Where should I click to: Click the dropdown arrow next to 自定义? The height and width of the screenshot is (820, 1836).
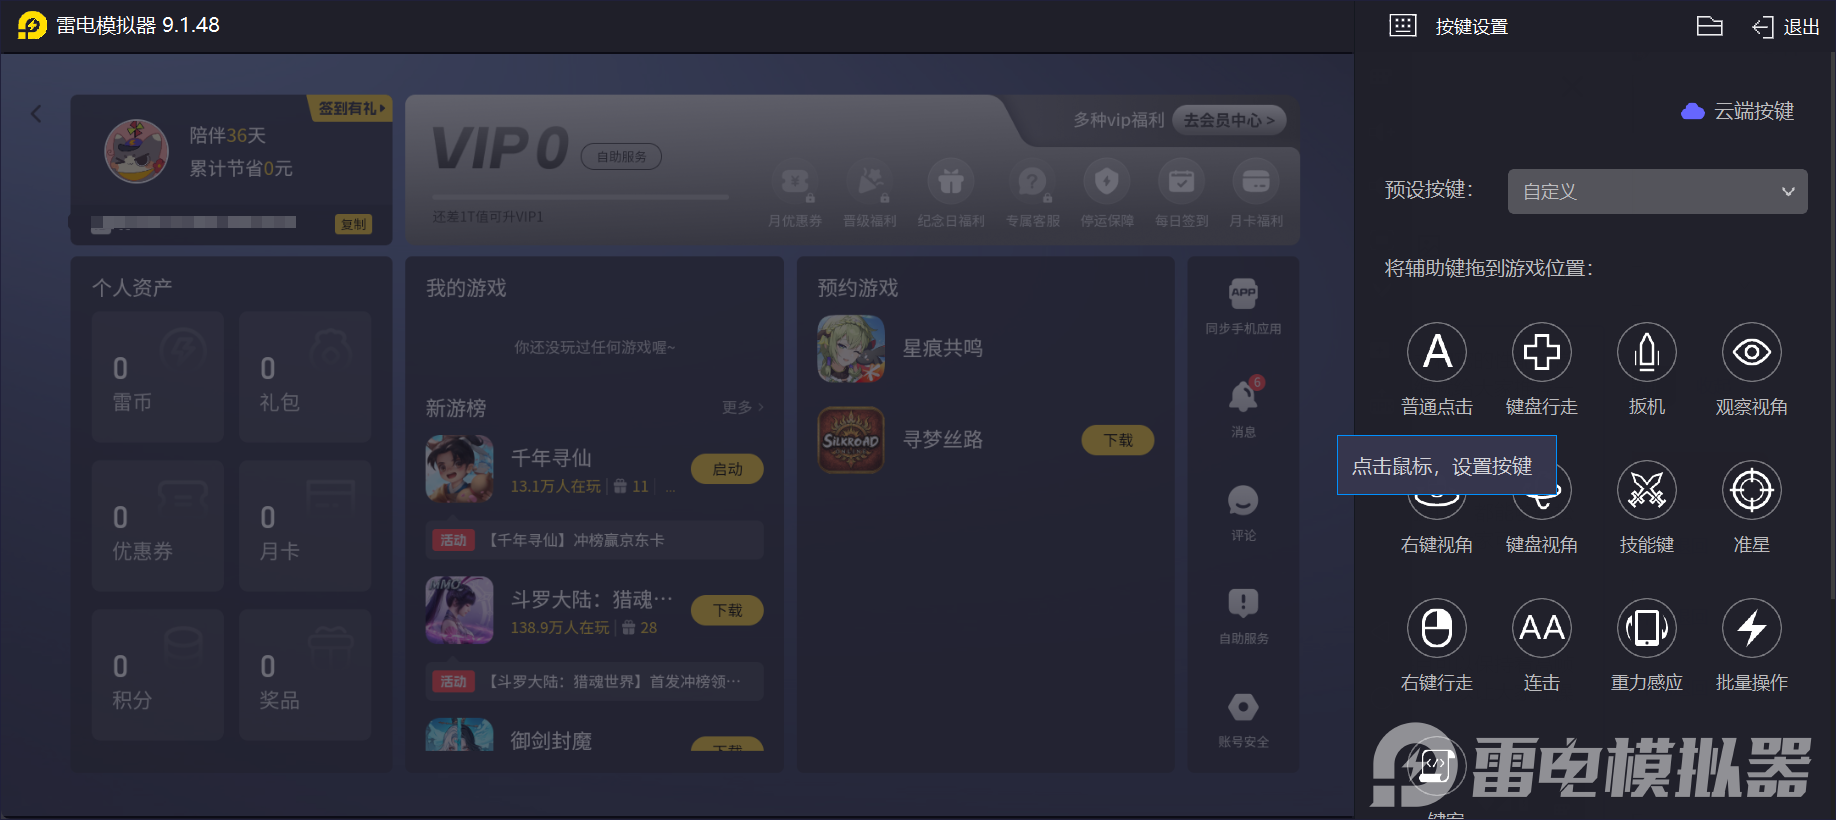[1788, 191]
